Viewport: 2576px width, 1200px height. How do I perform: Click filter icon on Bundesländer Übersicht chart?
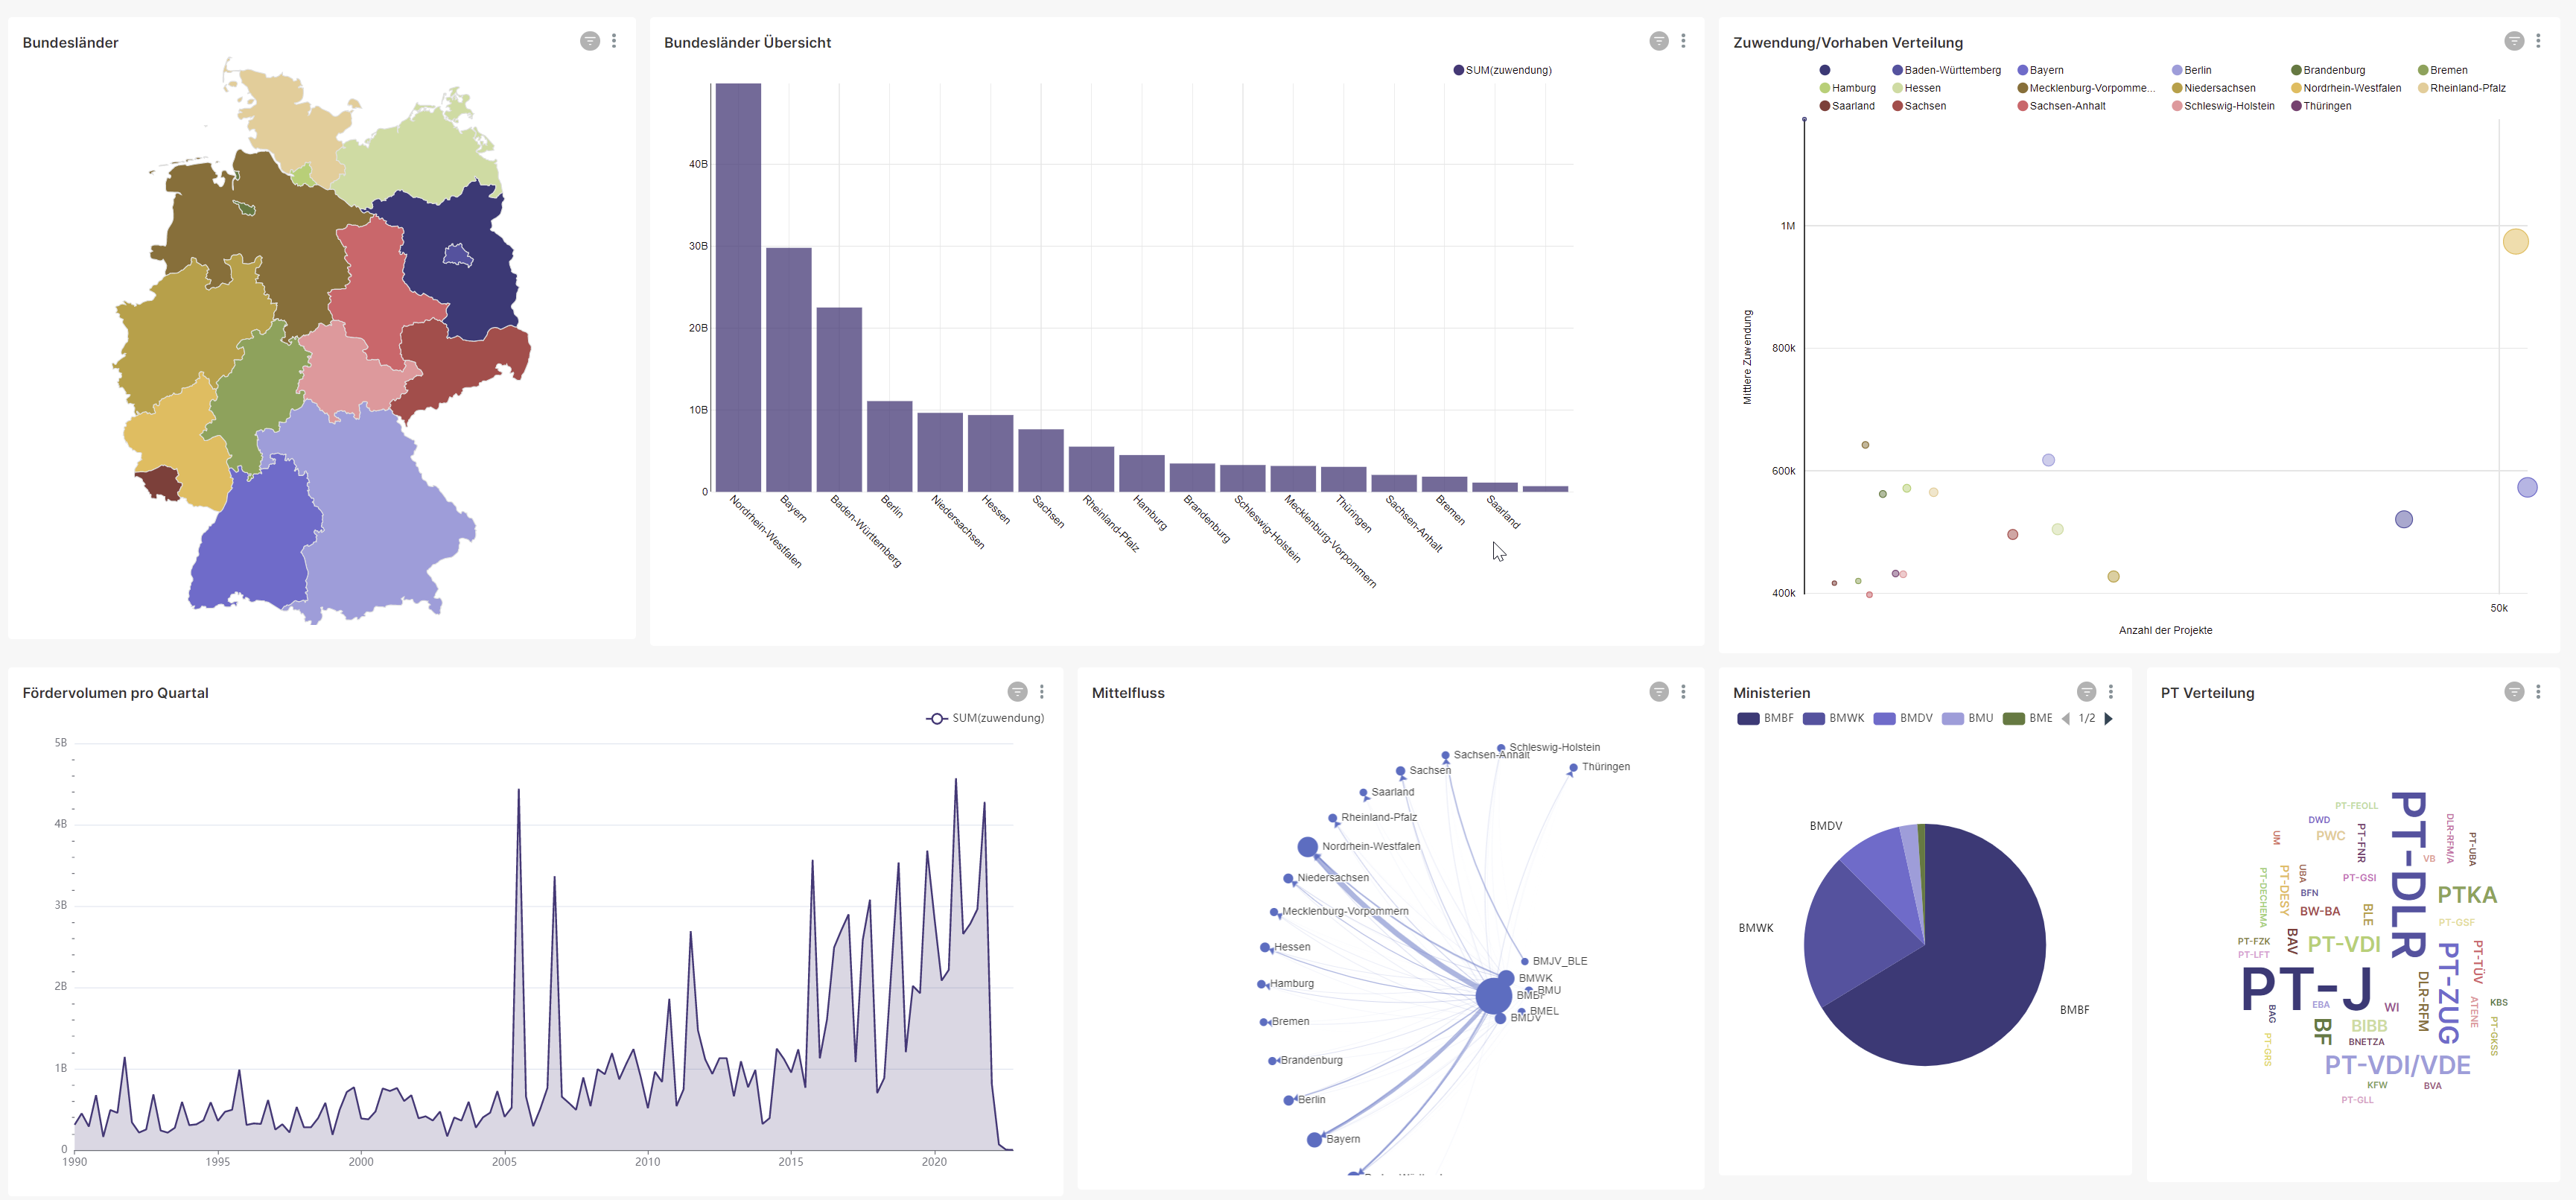point(1659,41)
